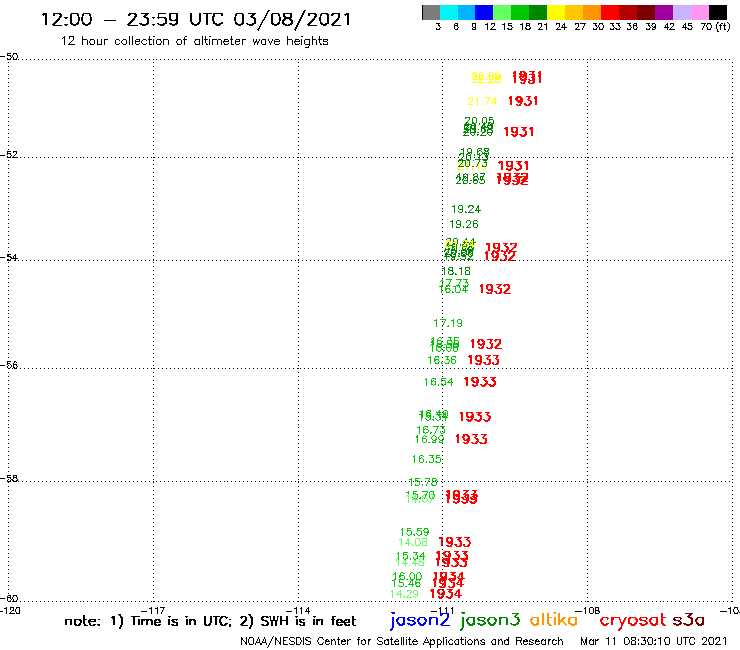Click the 1933 time label beside 16.36
Viewport: 740px width, 650px height.
point(483,360)
